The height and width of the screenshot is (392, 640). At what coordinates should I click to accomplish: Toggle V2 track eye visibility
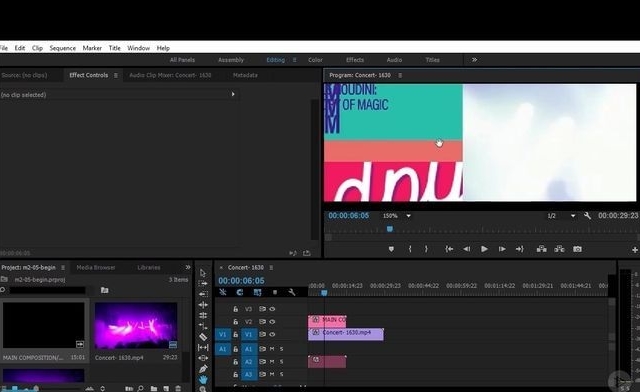pyautogui.click(x=272, y=321)
